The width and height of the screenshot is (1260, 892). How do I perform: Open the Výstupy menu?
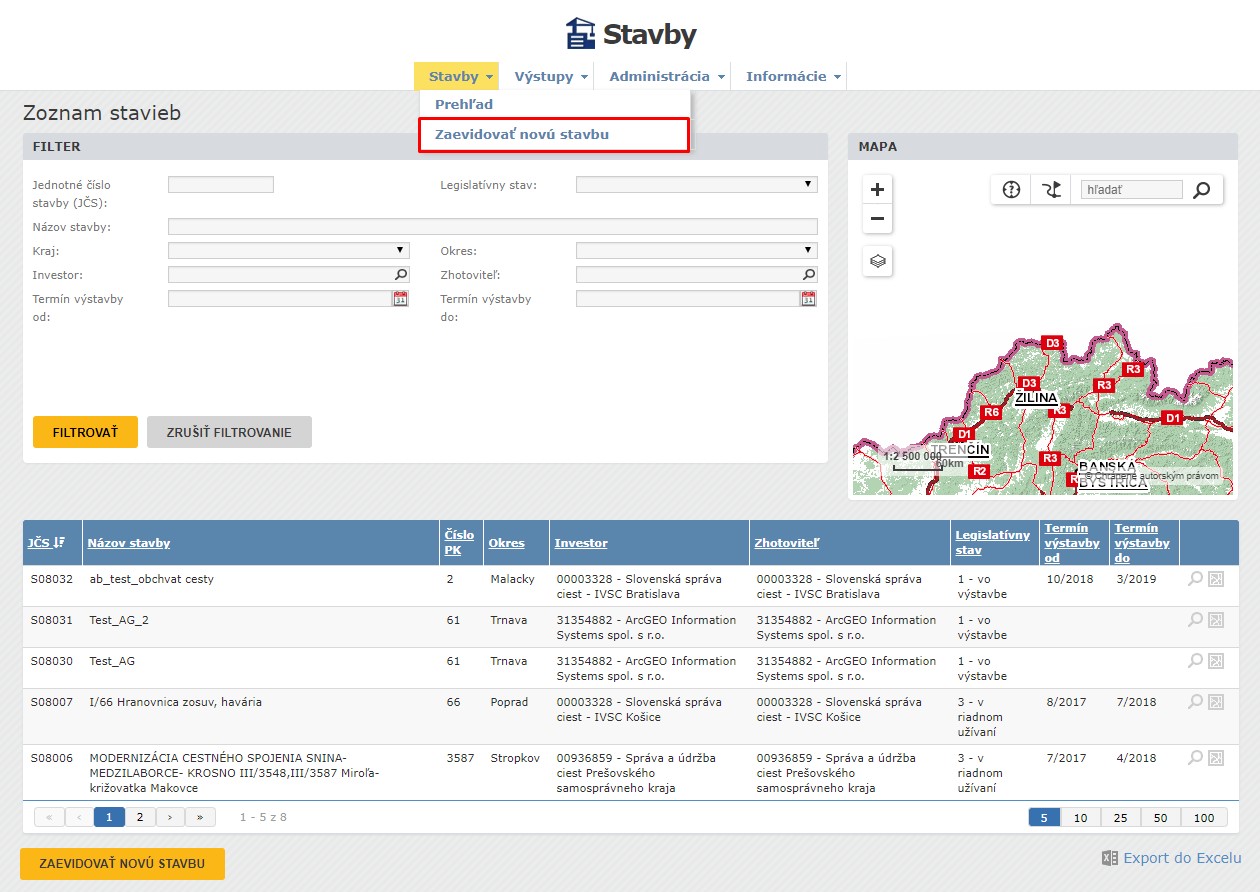[550, 76]
